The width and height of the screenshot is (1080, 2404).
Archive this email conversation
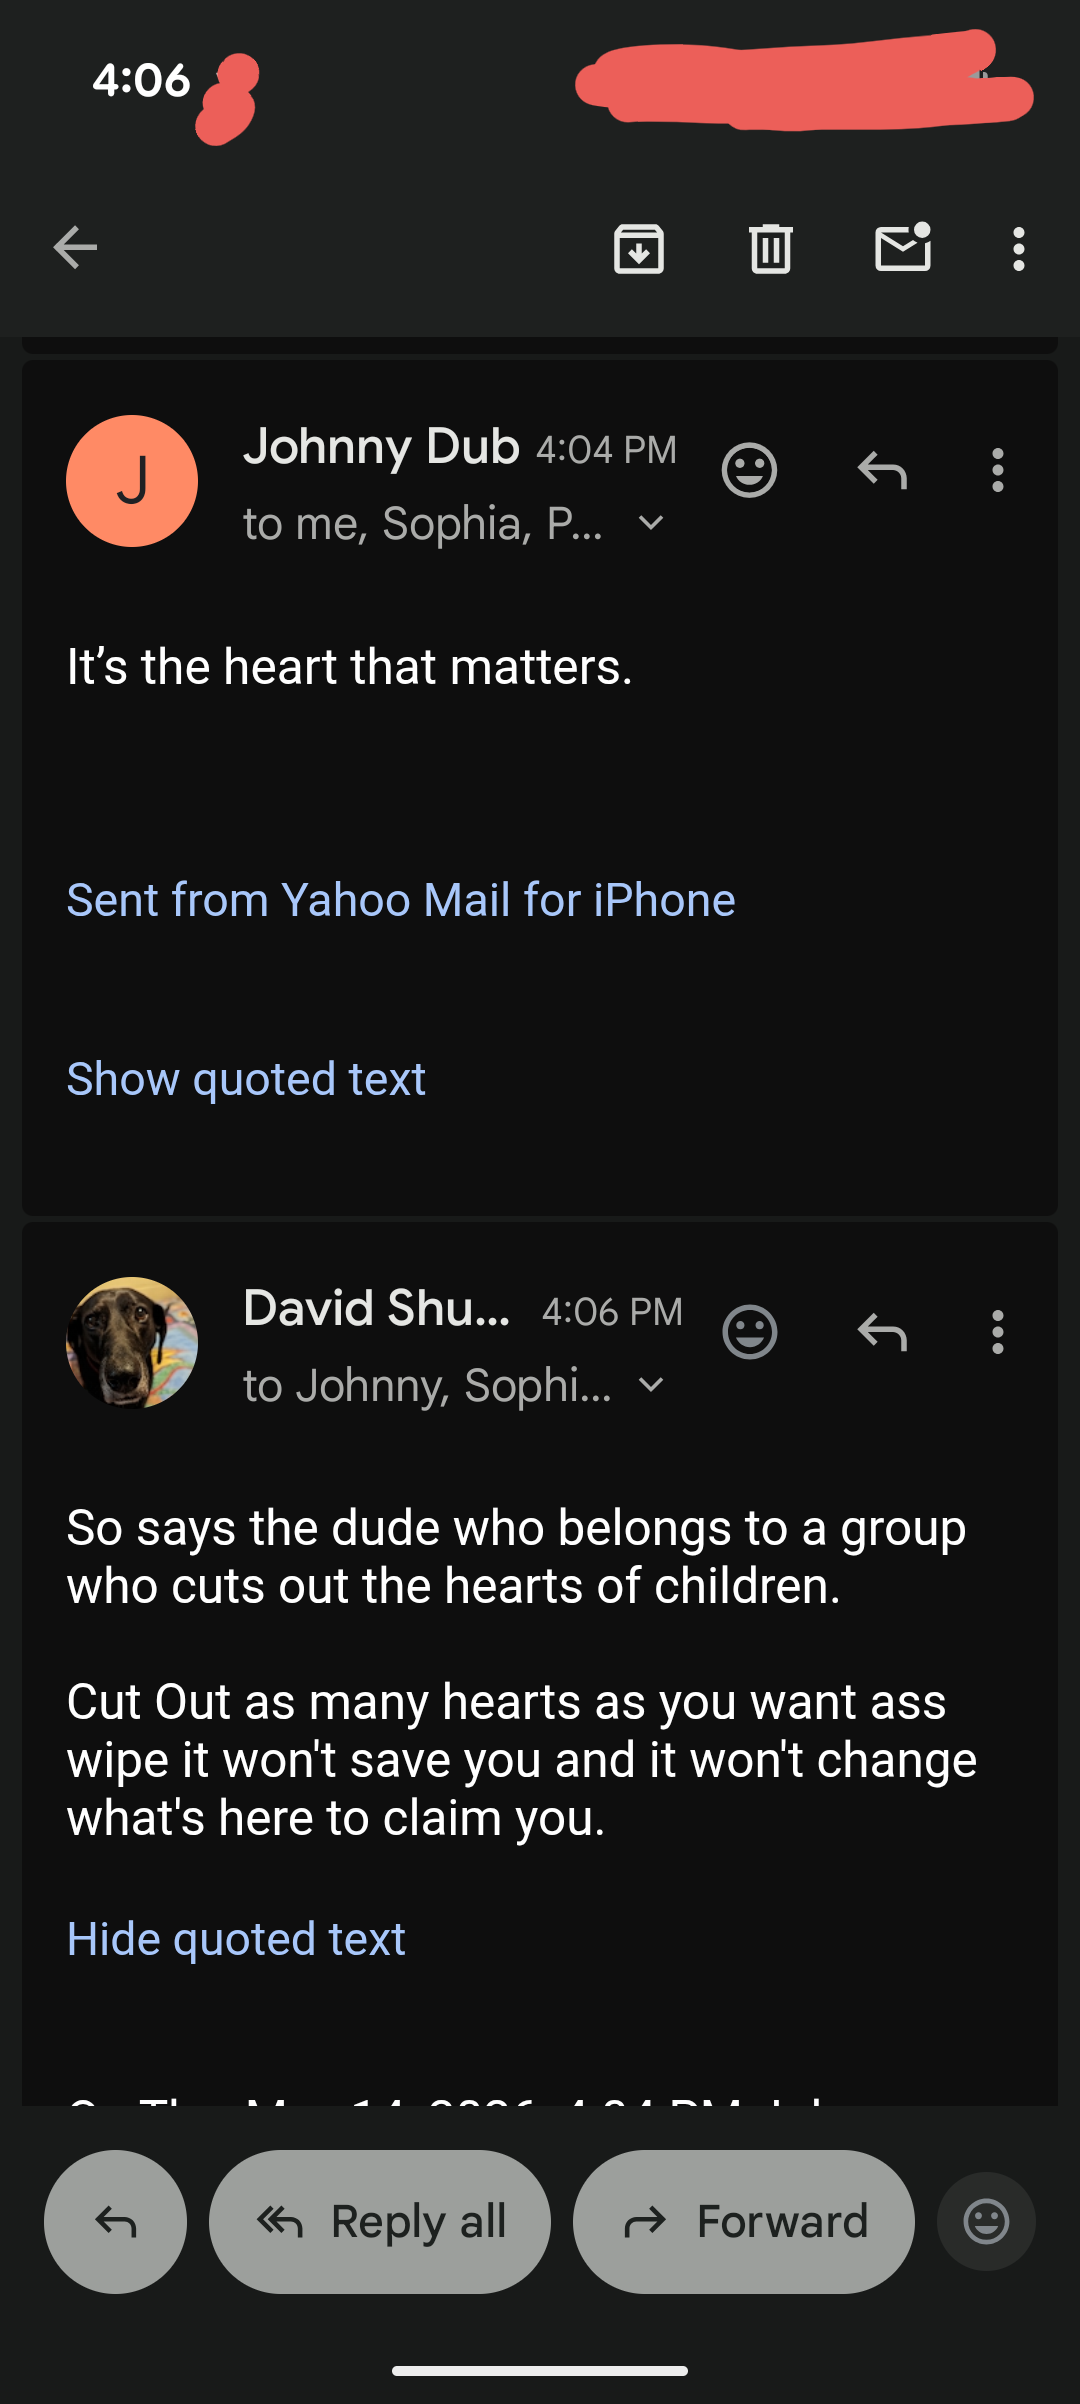(x=639, y=248)
